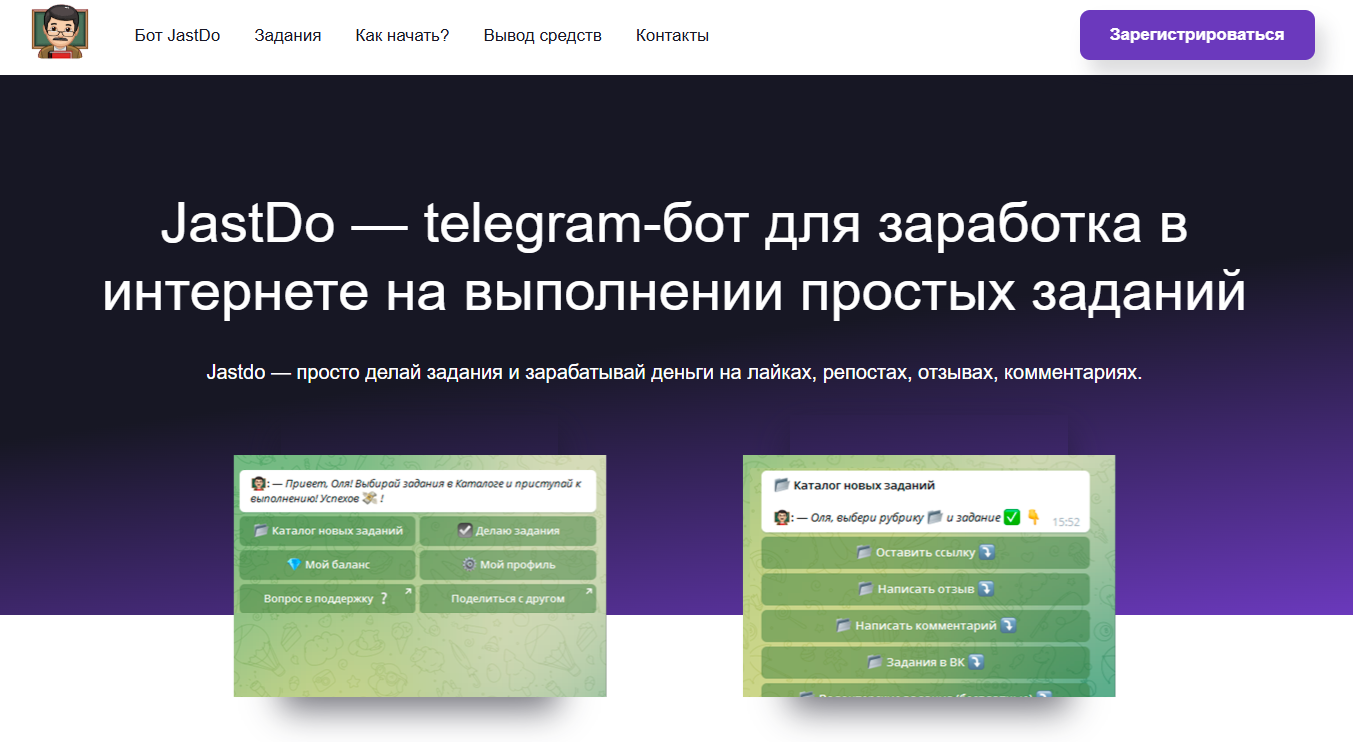This screenshot has width=1353, height=742.
Task: Click the 15:52 message timestamp
Action: point(1067,522)
